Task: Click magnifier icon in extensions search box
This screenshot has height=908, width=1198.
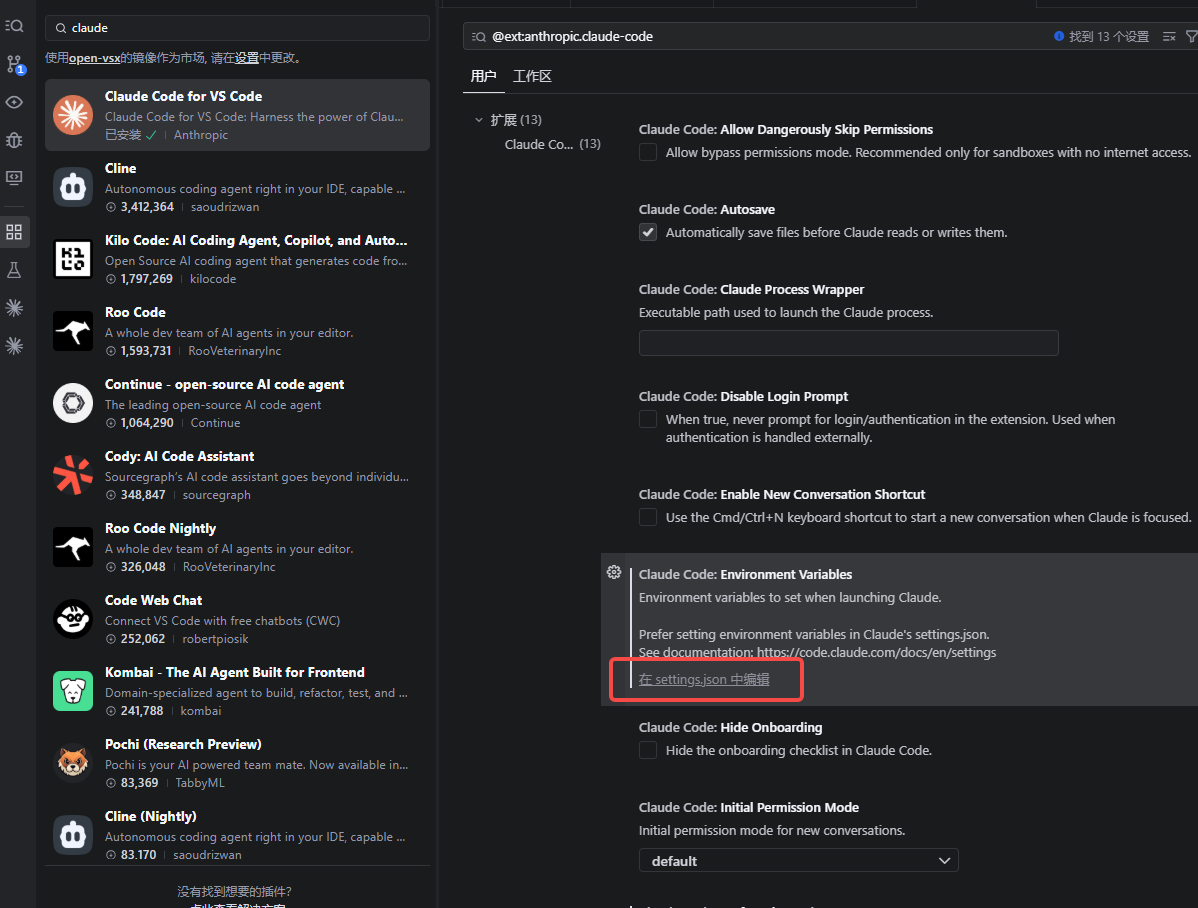Action: point(60,28)
